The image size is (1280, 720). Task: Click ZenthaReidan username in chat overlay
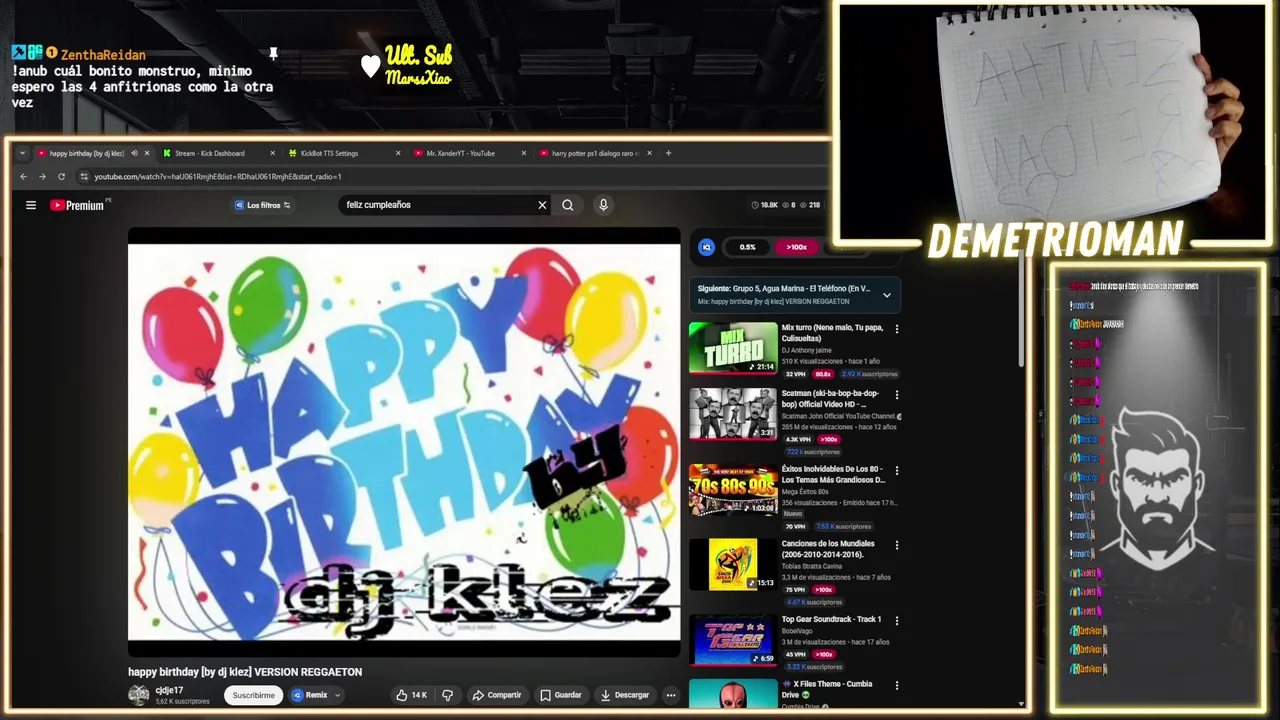(103, 55)
